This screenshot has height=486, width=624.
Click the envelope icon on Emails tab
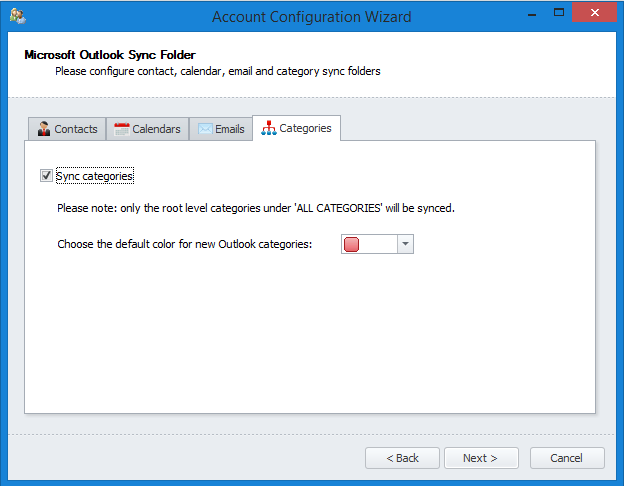pos(204,129)
